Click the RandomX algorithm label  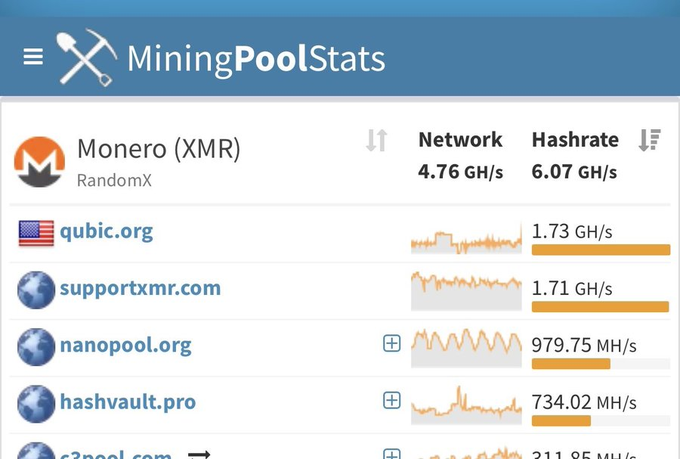[114, 180]
